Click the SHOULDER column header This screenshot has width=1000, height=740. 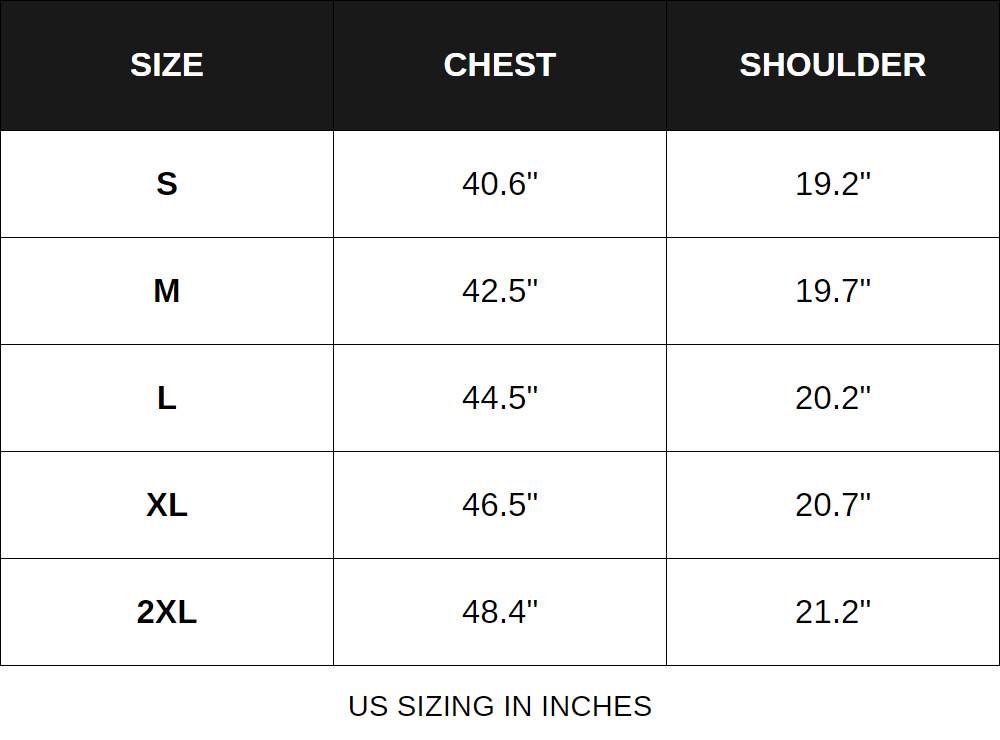tap(832, 65)
